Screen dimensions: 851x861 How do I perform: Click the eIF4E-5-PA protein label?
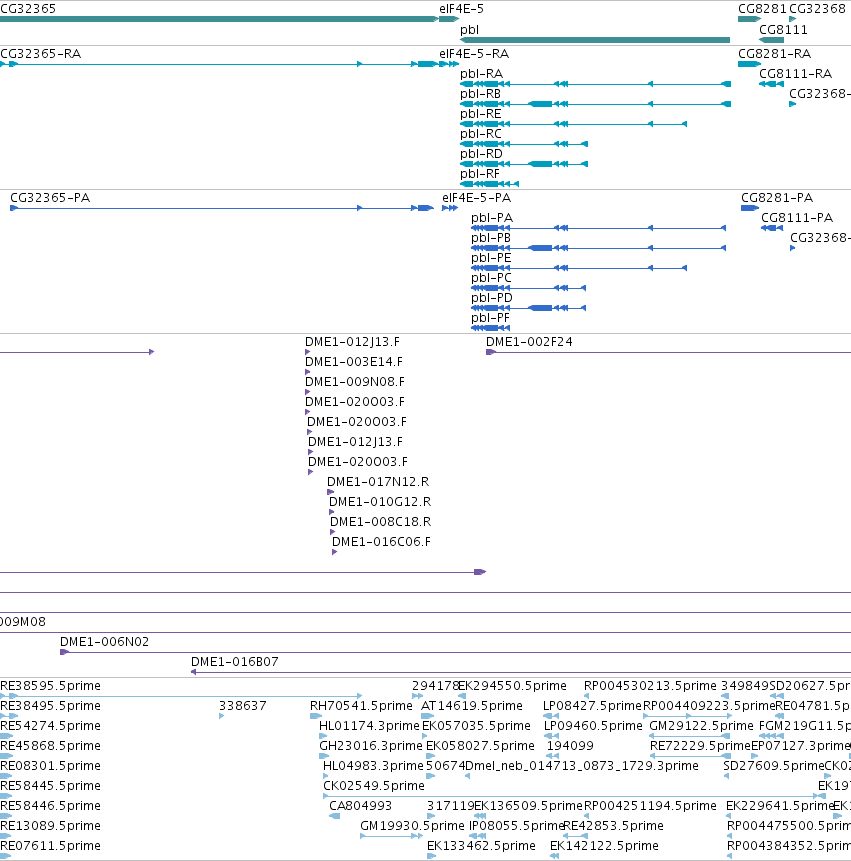pyautogui.click(x=476, y=198)
